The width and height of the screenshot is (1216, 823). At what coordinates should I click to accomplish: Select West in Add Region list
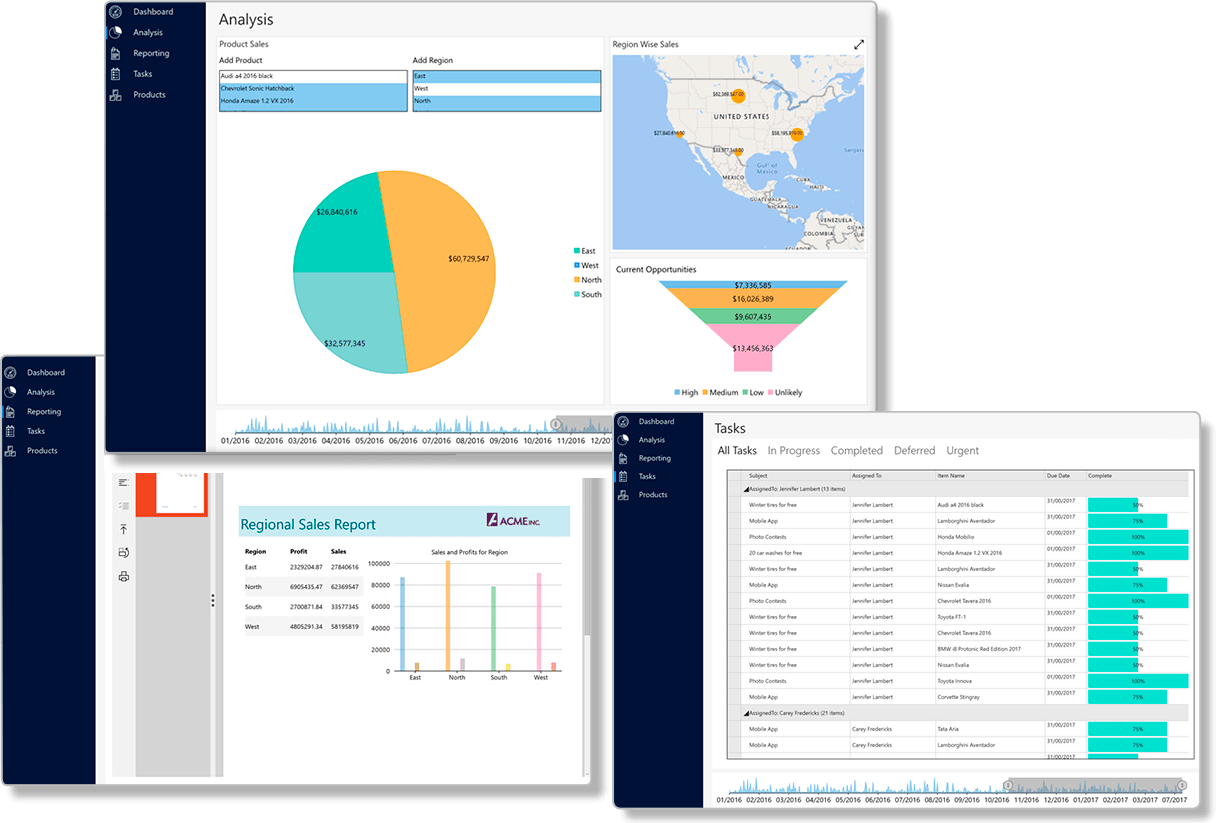[507, 88]
